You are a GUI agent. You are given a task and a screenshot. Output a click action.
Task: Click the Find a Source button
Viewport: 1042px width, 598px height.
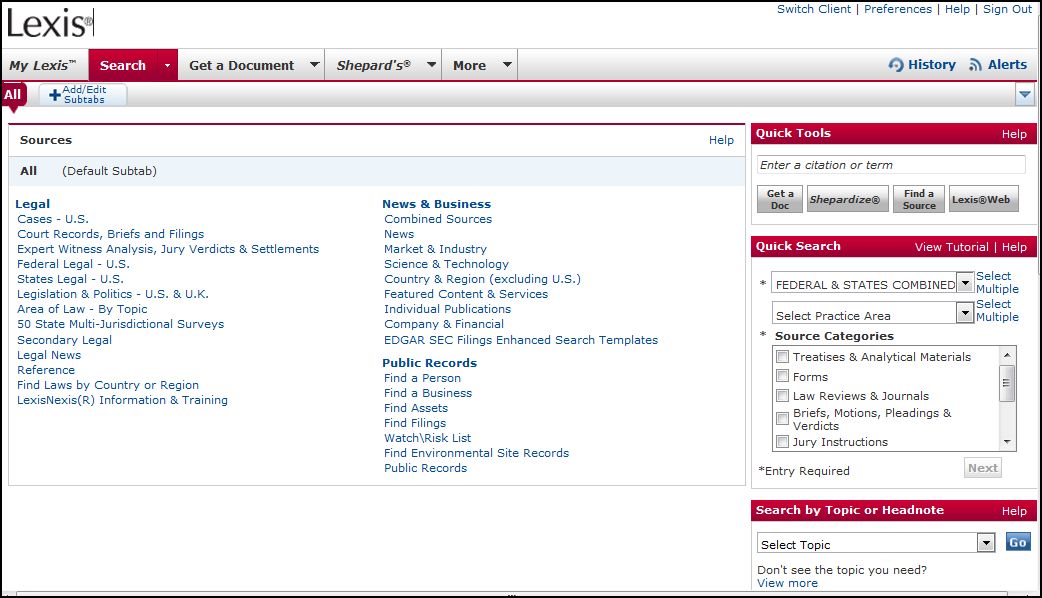(919, 199)
